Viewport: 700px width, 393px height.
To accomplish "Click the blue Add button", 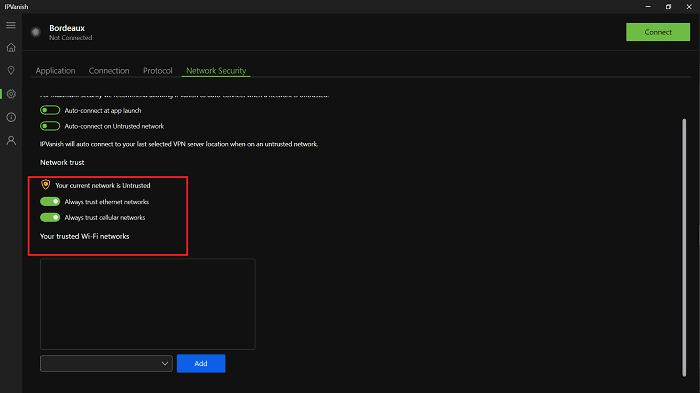I will click(x=201, y=364).
